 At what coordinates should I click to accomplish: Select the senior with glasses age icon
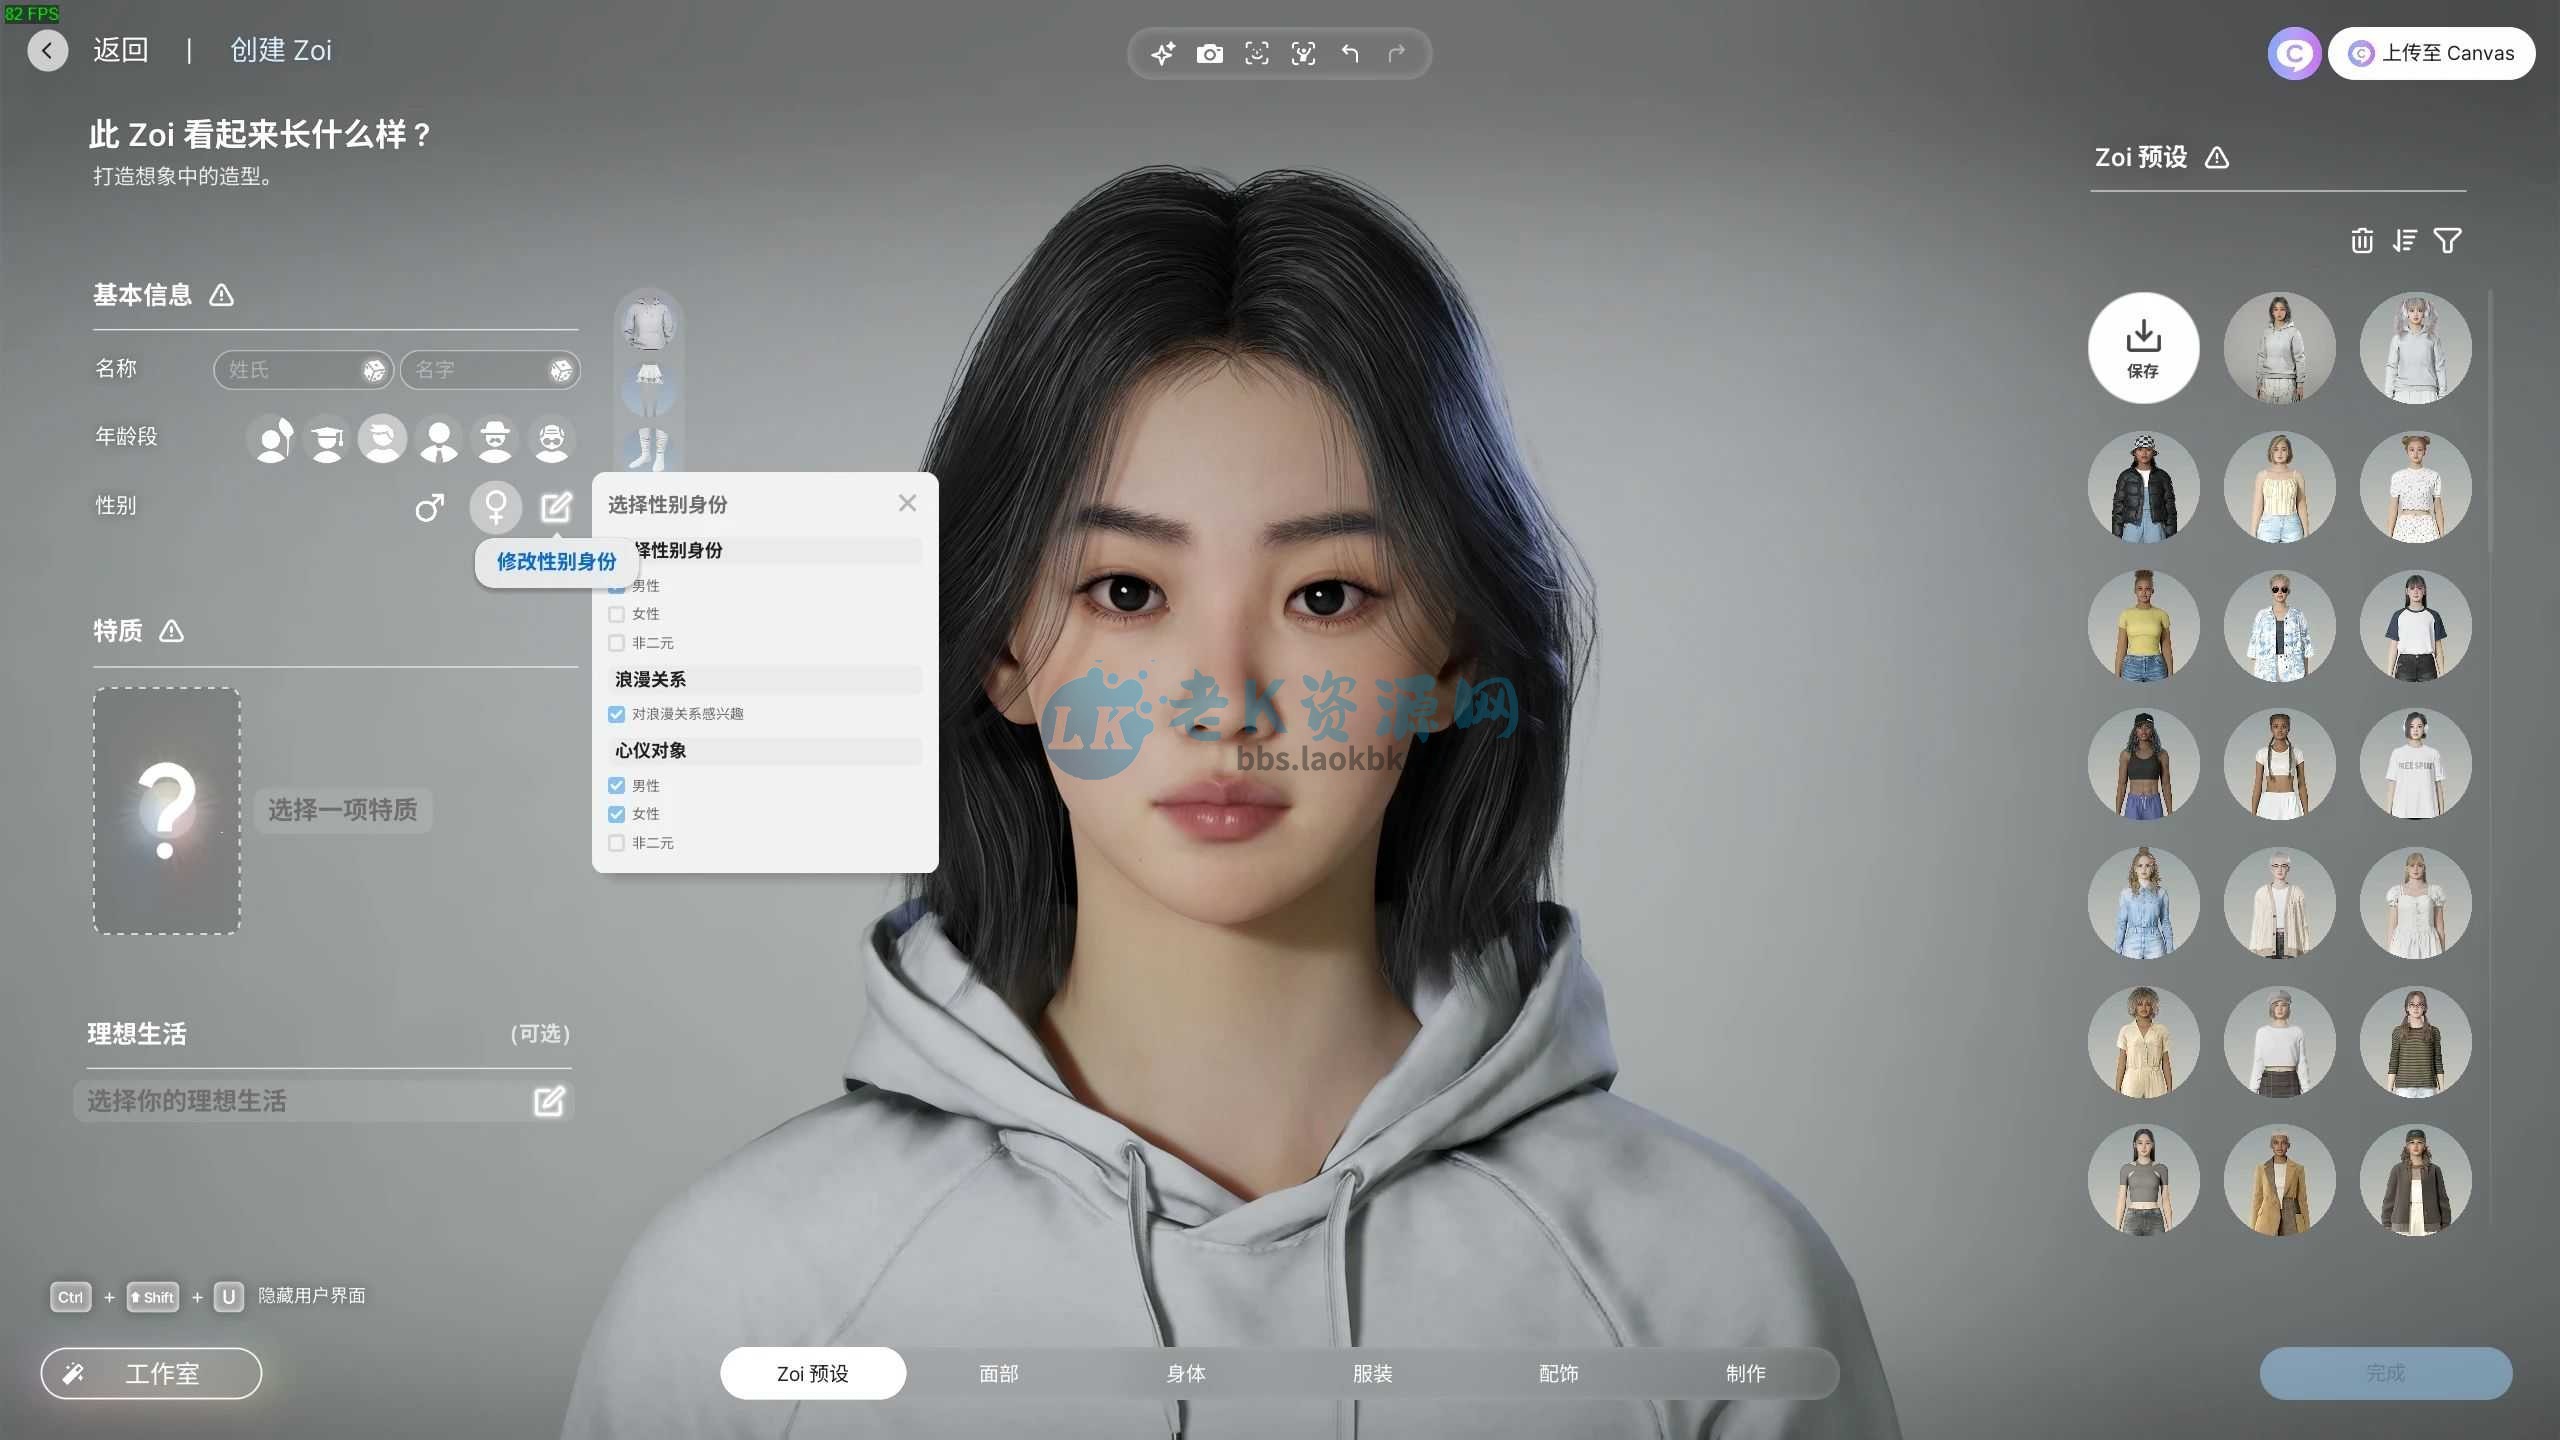[x=551, y=439]
